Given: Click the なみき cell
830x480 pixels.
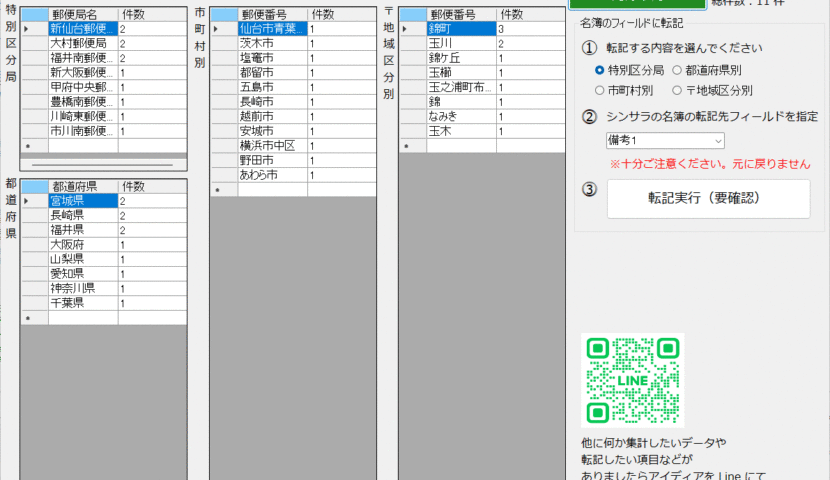Looking at the screenshot, I should point(460,116).
